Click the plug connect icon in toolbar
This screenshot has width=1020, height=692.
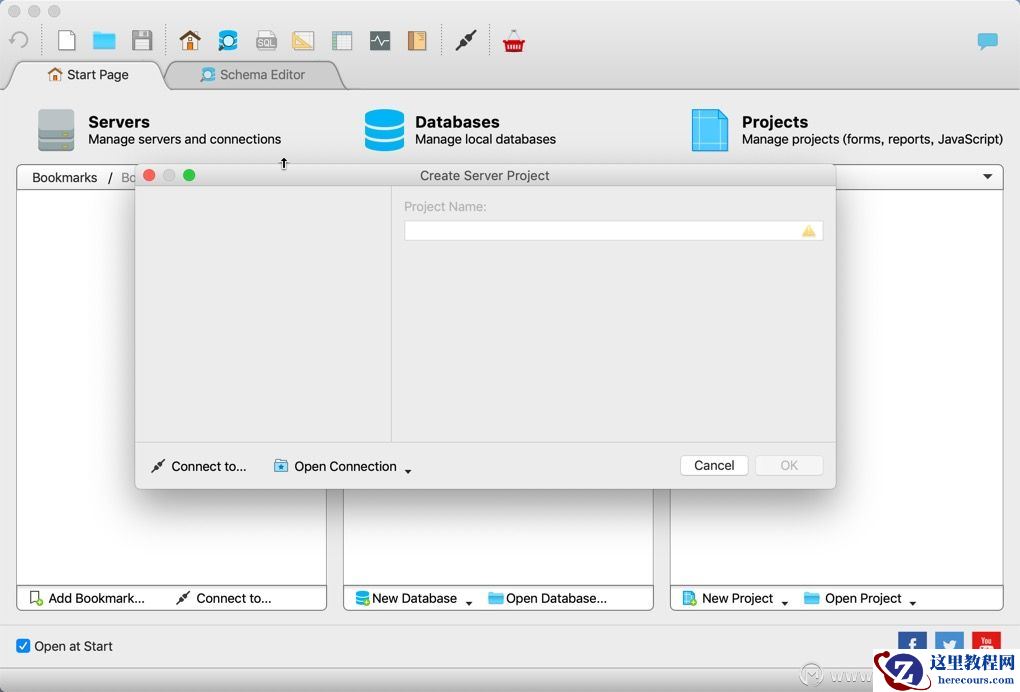tap(466, 40)
